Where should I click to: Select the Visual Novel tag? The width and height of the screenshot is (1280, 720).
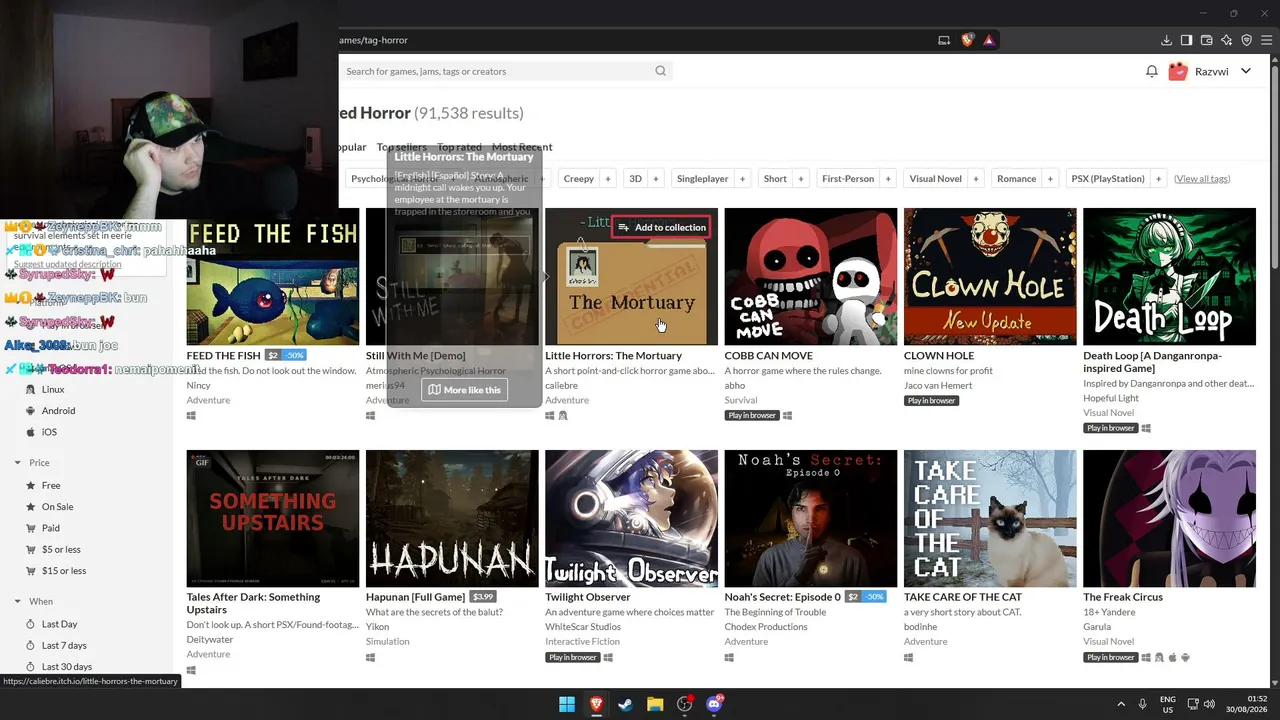pos(935,179)
